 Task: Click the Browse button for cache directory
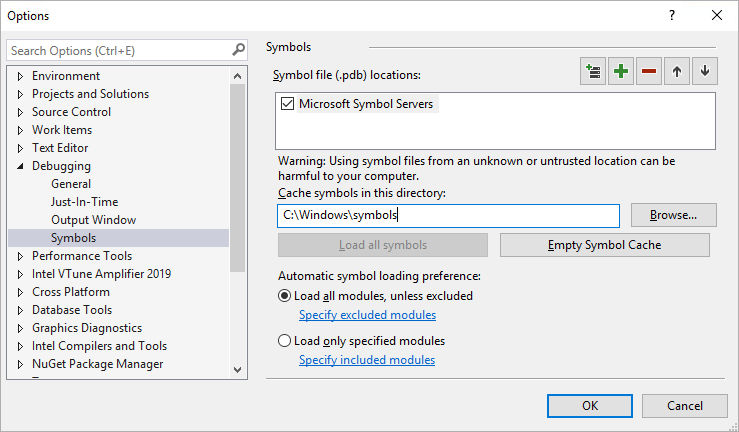point(681,215)
